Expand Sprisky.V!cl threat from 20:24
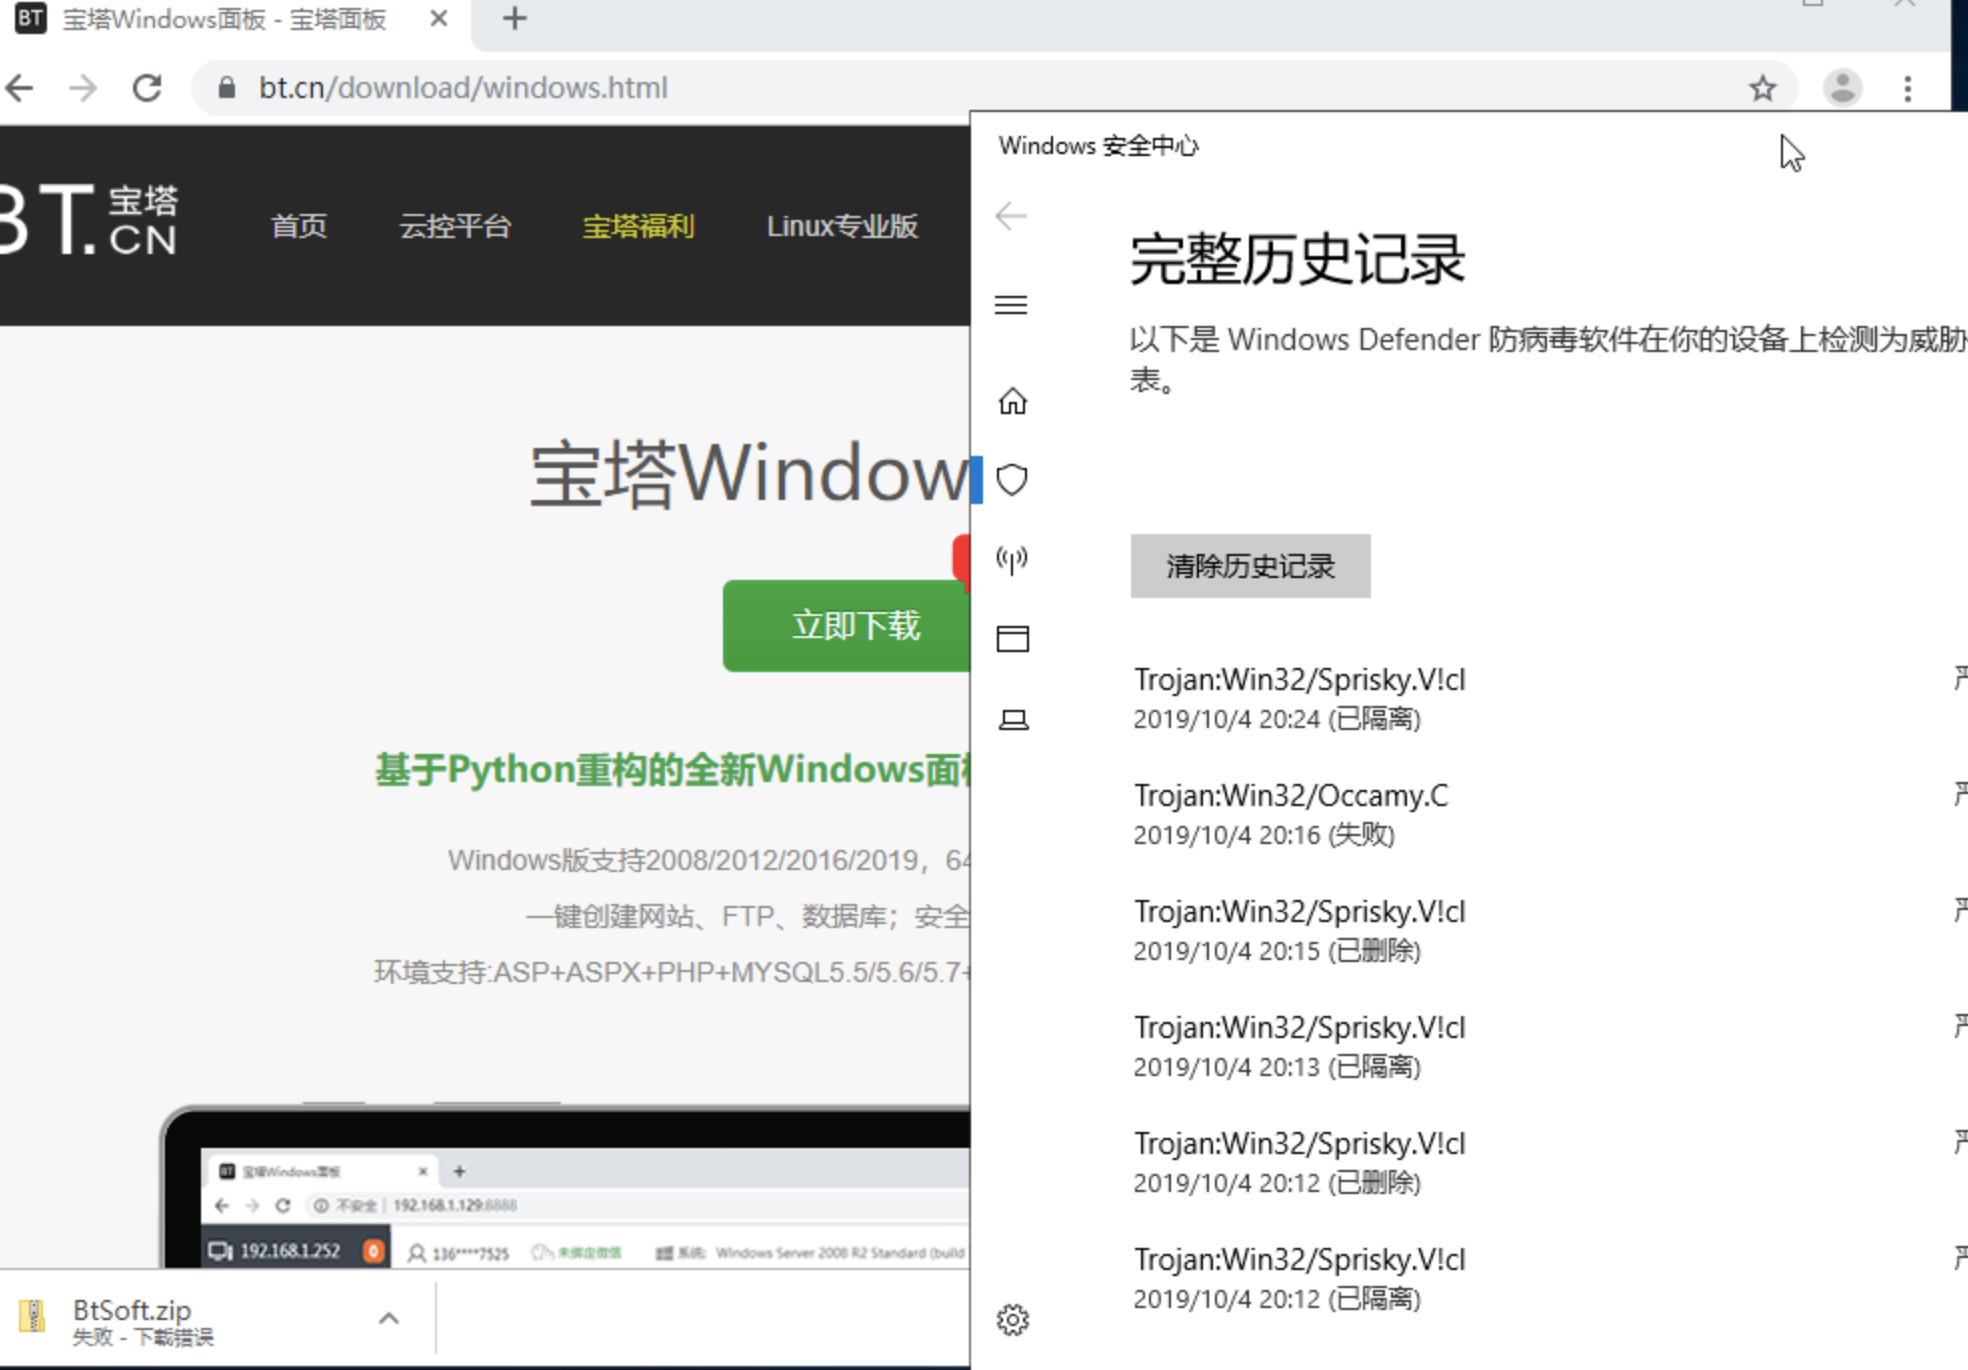Viewport: 1968px width, 1370px height. tap(1548, 698)
